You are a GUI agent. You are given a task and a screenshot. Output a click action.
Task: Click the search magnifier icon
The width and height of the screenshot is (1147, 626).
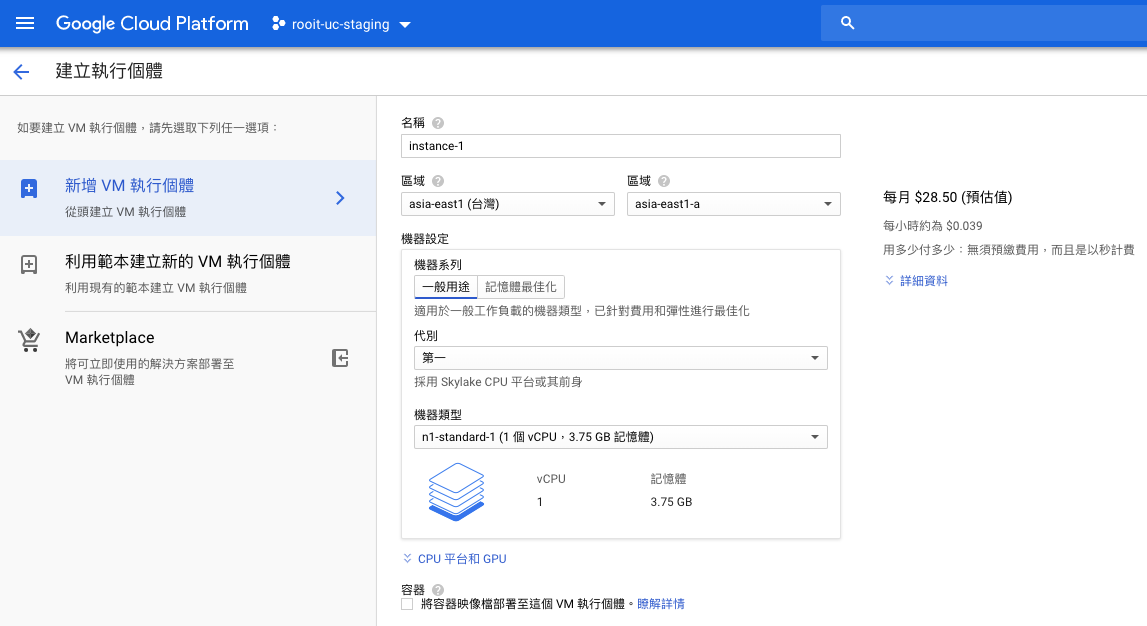[x=847, y=23]
